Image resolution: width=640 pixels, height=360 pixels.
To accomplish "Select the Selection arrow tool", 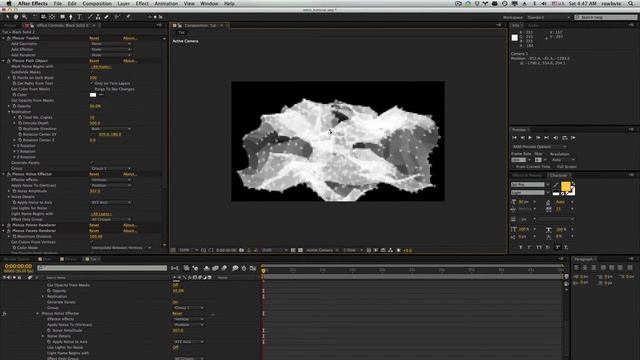I will point(7,17).
